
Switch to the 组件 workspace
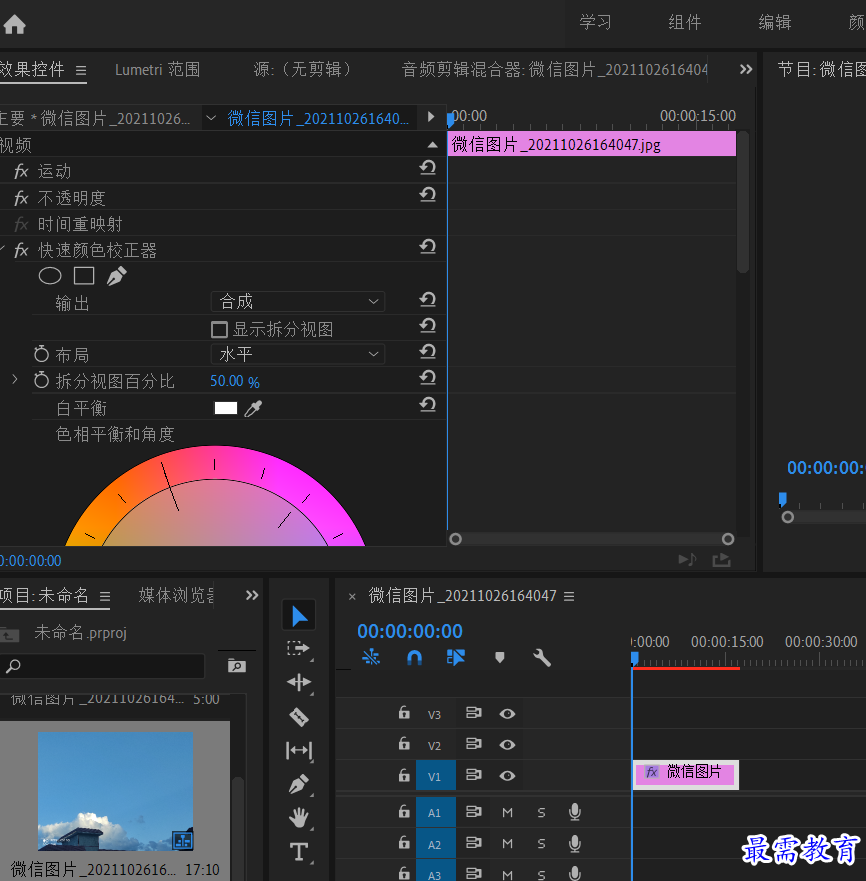pyautogui.click(x=685, y=22)
